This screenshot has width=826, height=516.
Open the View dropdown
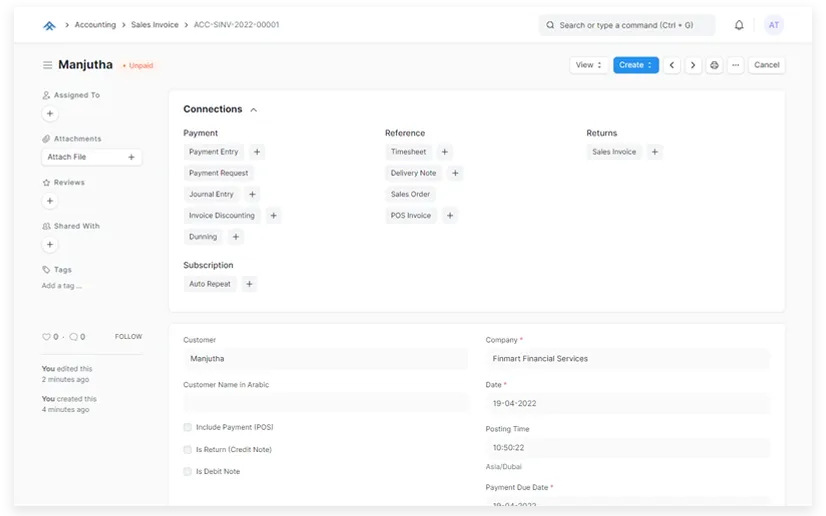[x=588, y=65]
